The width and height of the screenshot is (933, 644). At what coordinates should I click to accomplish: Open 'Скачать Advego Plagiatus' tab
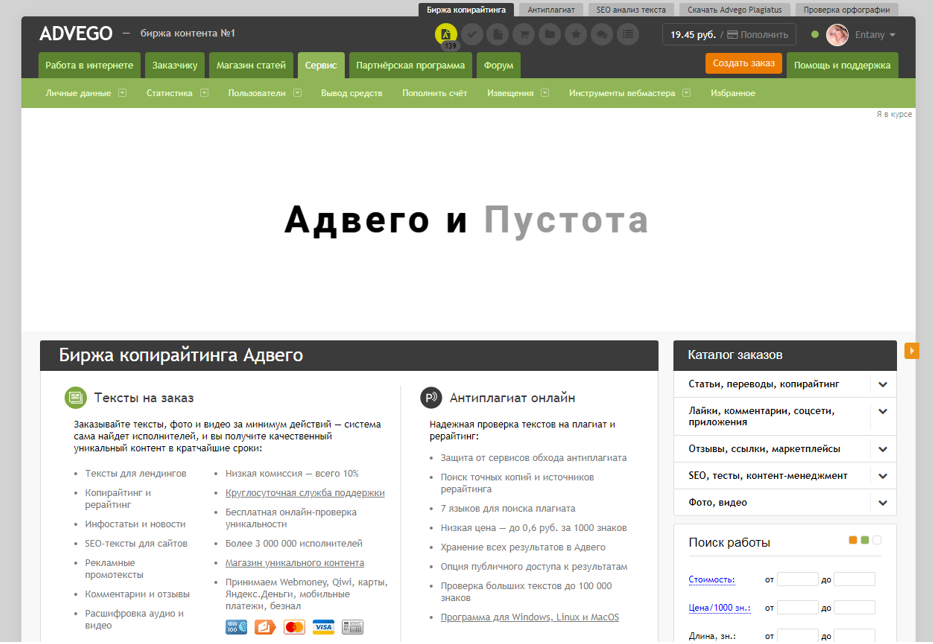coord(734,10)
